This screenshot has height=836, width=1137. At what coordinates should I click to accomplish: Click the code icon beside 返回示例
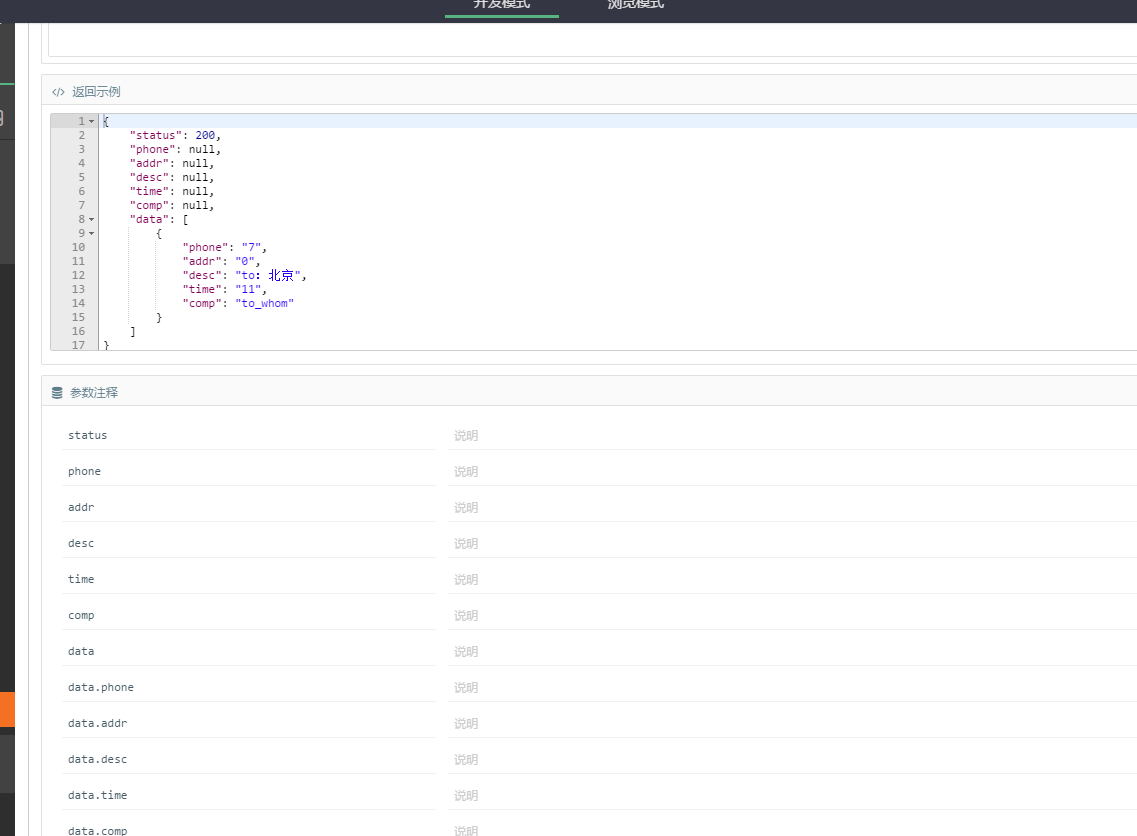point(58,92)
